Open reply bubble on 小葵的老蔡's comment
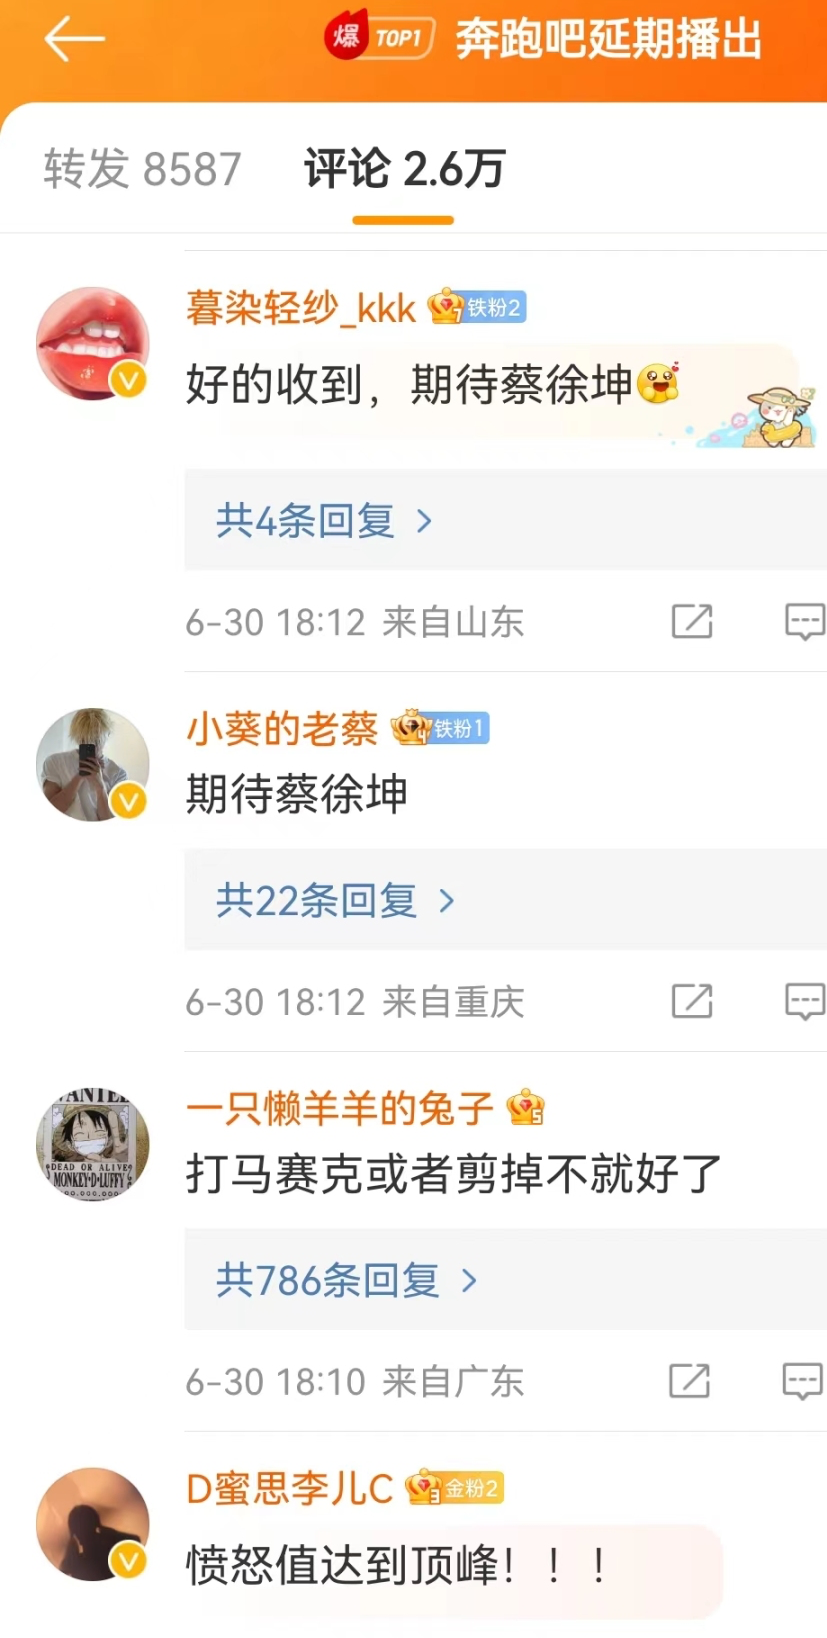Viewport: 827px width, 1638px height. click(804, 1001)
